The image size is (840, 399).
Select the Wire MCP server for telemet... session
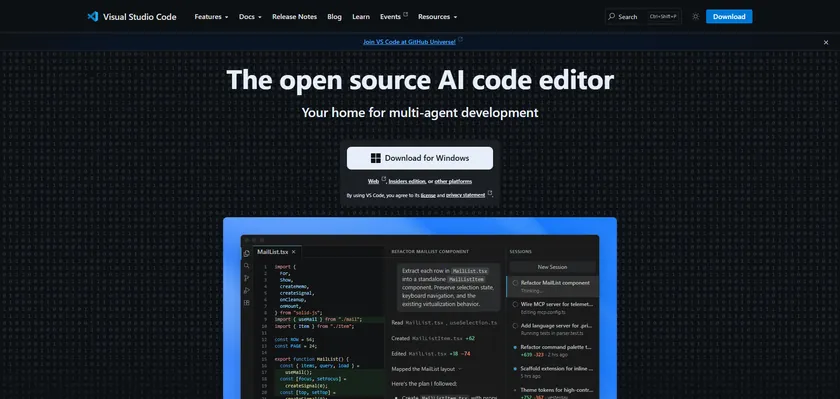tap(552, 307)
